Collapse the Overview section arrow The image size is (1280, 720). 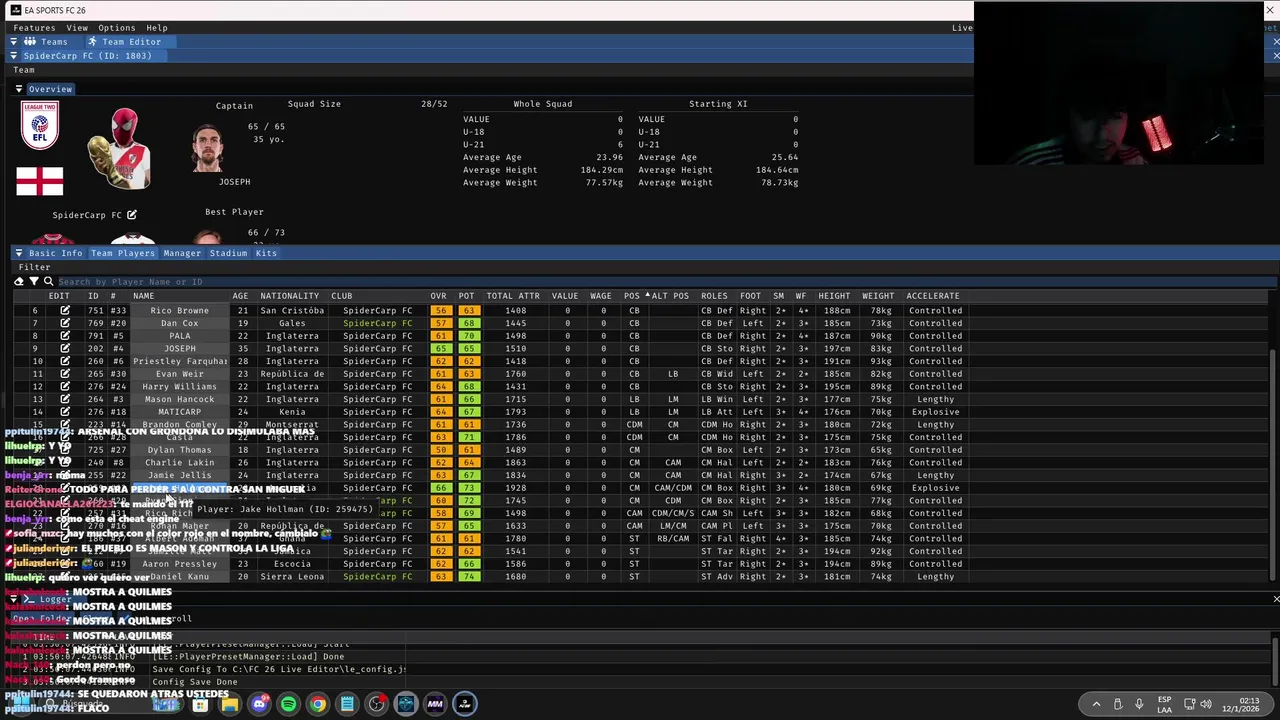19,89
